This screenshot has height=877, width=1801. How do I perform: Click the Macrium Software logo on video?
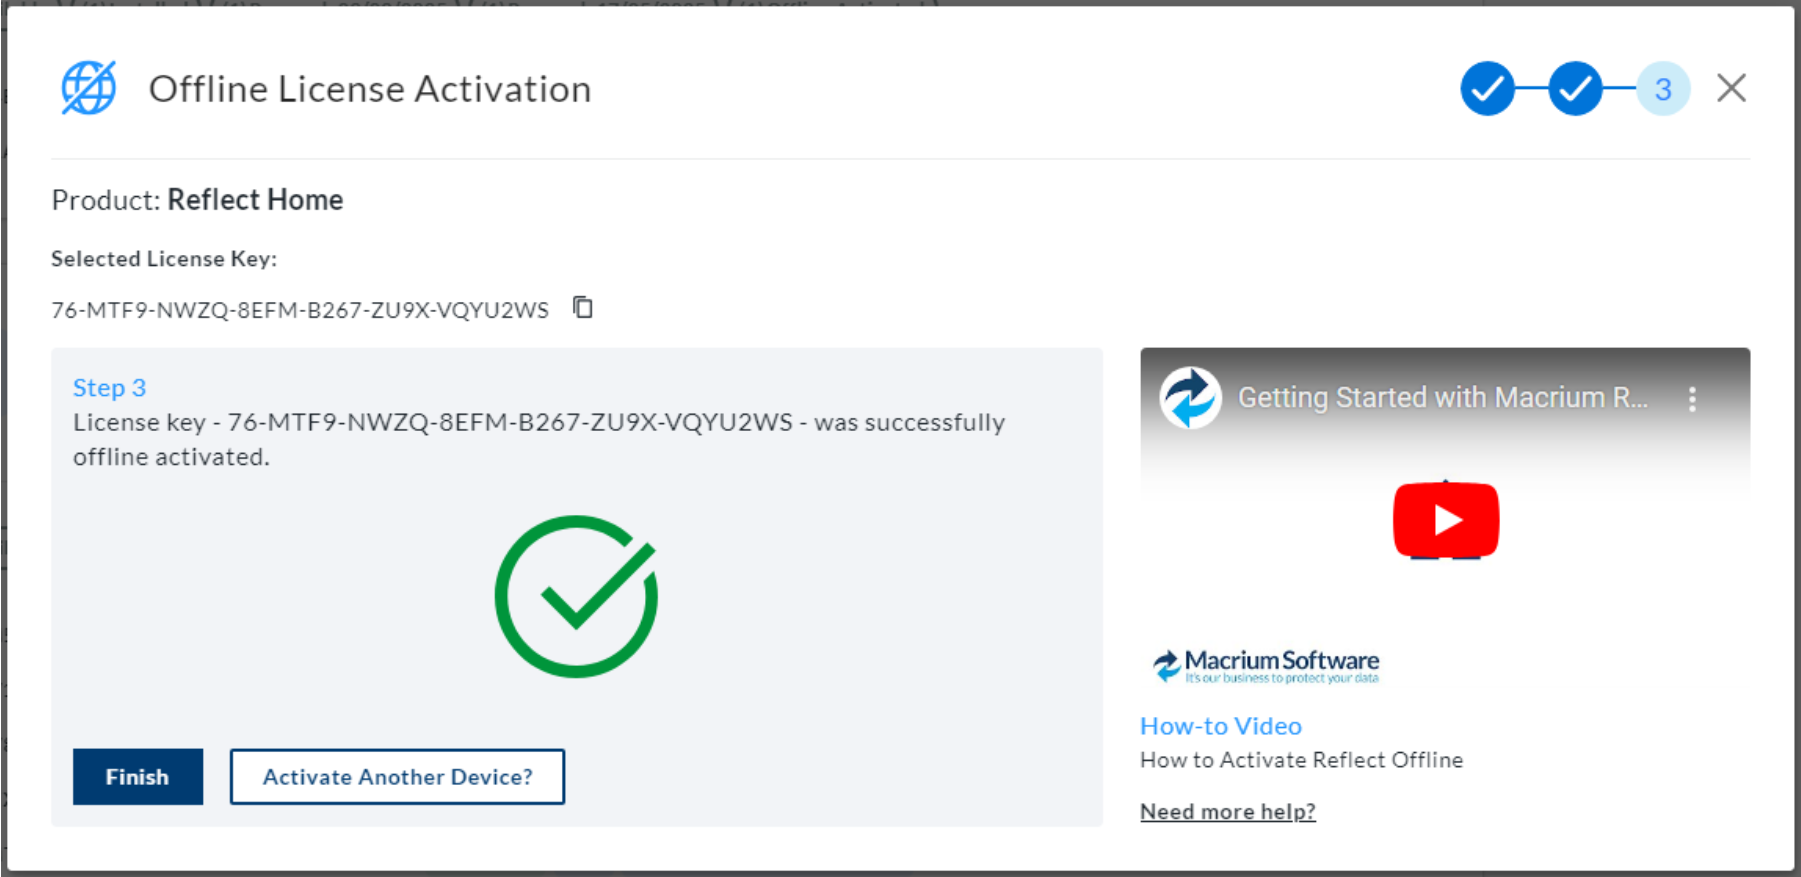(x=1266, y=666)
